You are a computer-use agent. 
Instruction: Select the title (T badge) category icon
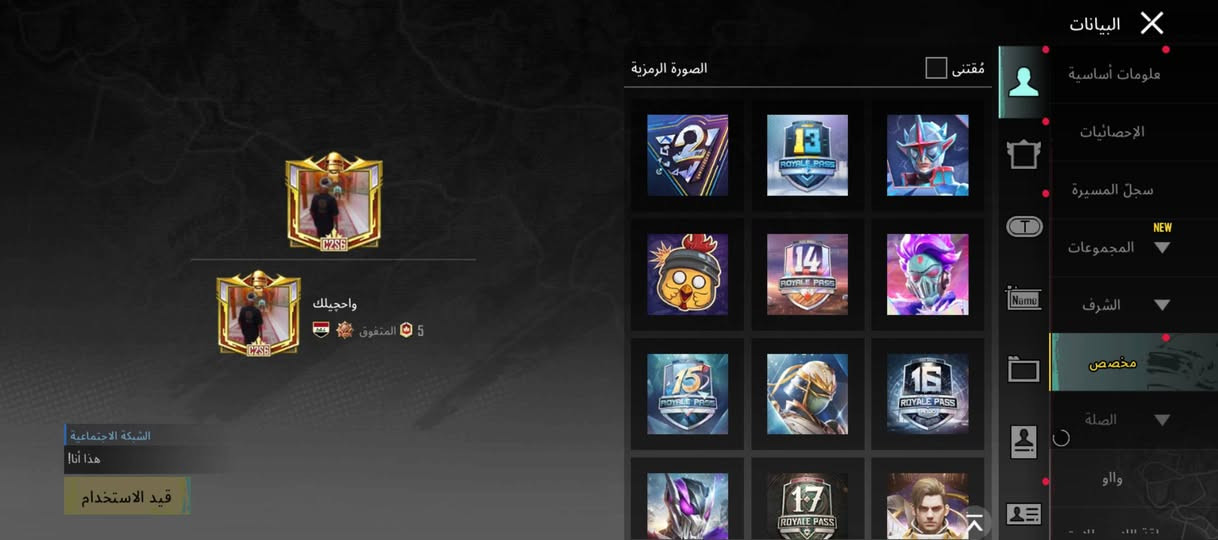(x=1023, y=227)
